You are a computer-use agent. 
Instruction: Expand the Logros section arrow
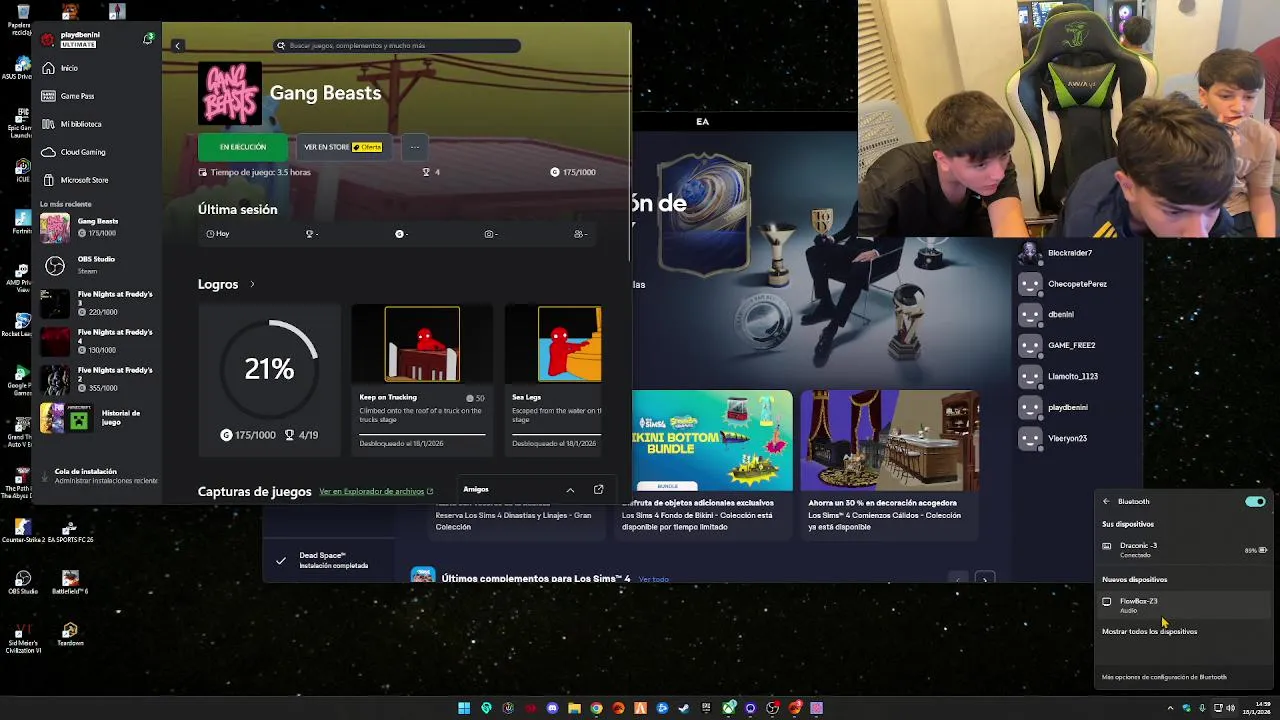252,285
